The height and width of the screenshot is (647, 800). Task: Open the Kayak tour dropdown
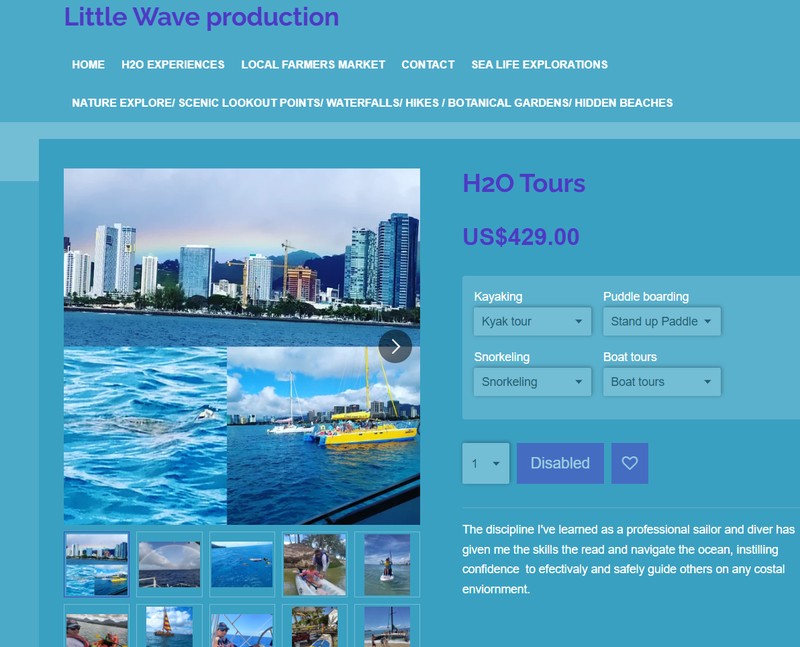tap(532, 321)
